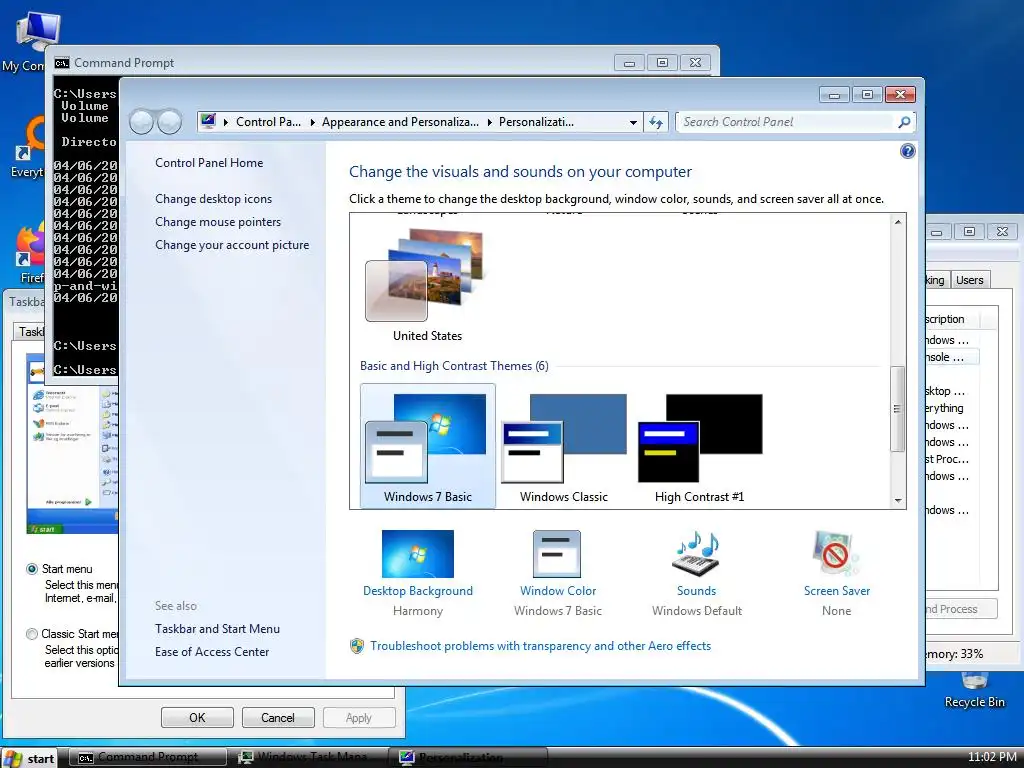Viewport: 1024px width, 768px height.
Task: Click the End Process button in Task Manager
Action: point(960,609)
